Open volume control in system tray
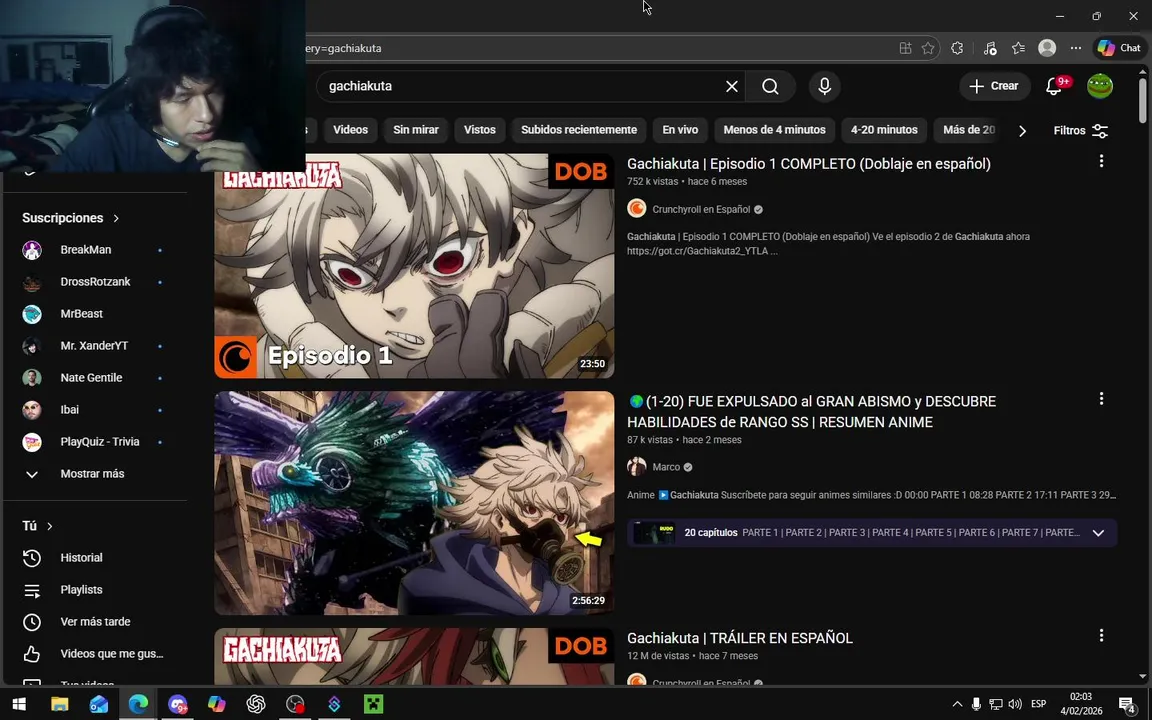 [x=1015, y=705]
